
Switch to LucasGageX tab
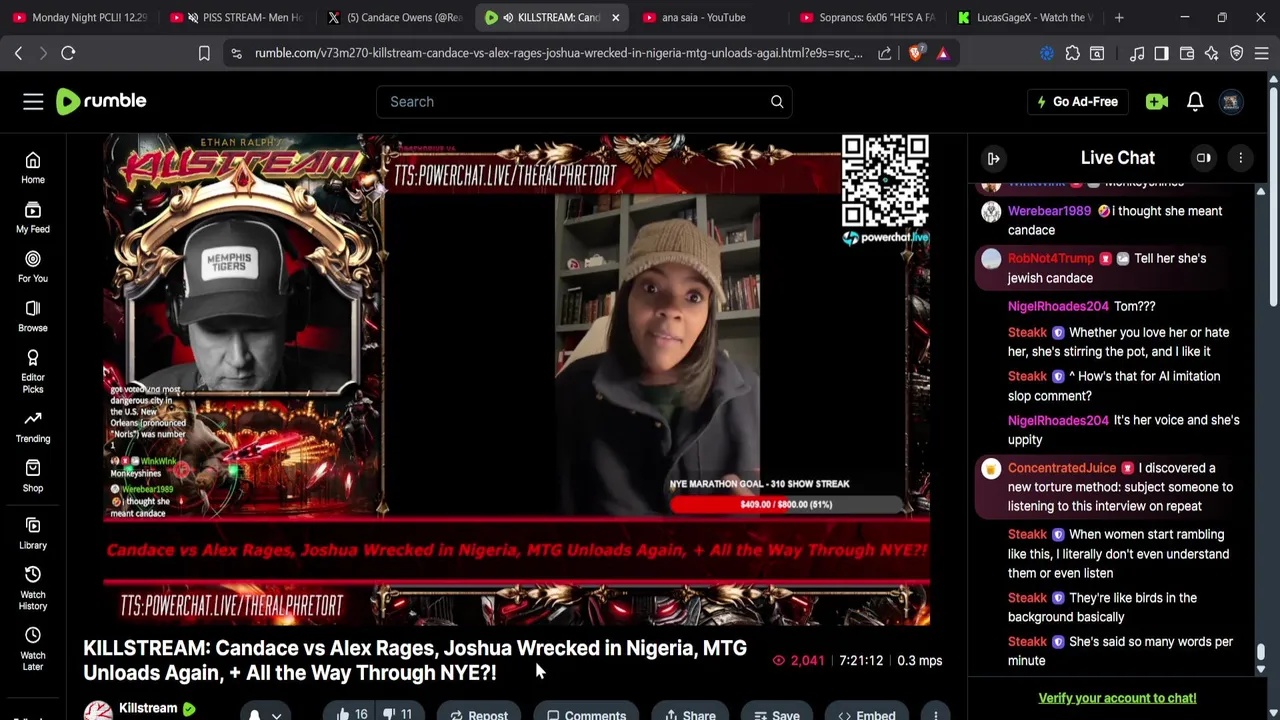1027,17
